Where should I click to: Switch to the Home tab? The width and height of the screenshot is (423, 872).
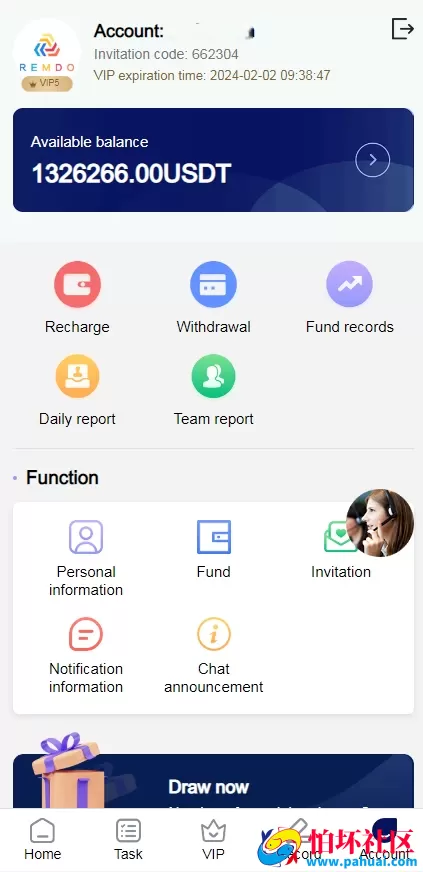coord(42,840)
